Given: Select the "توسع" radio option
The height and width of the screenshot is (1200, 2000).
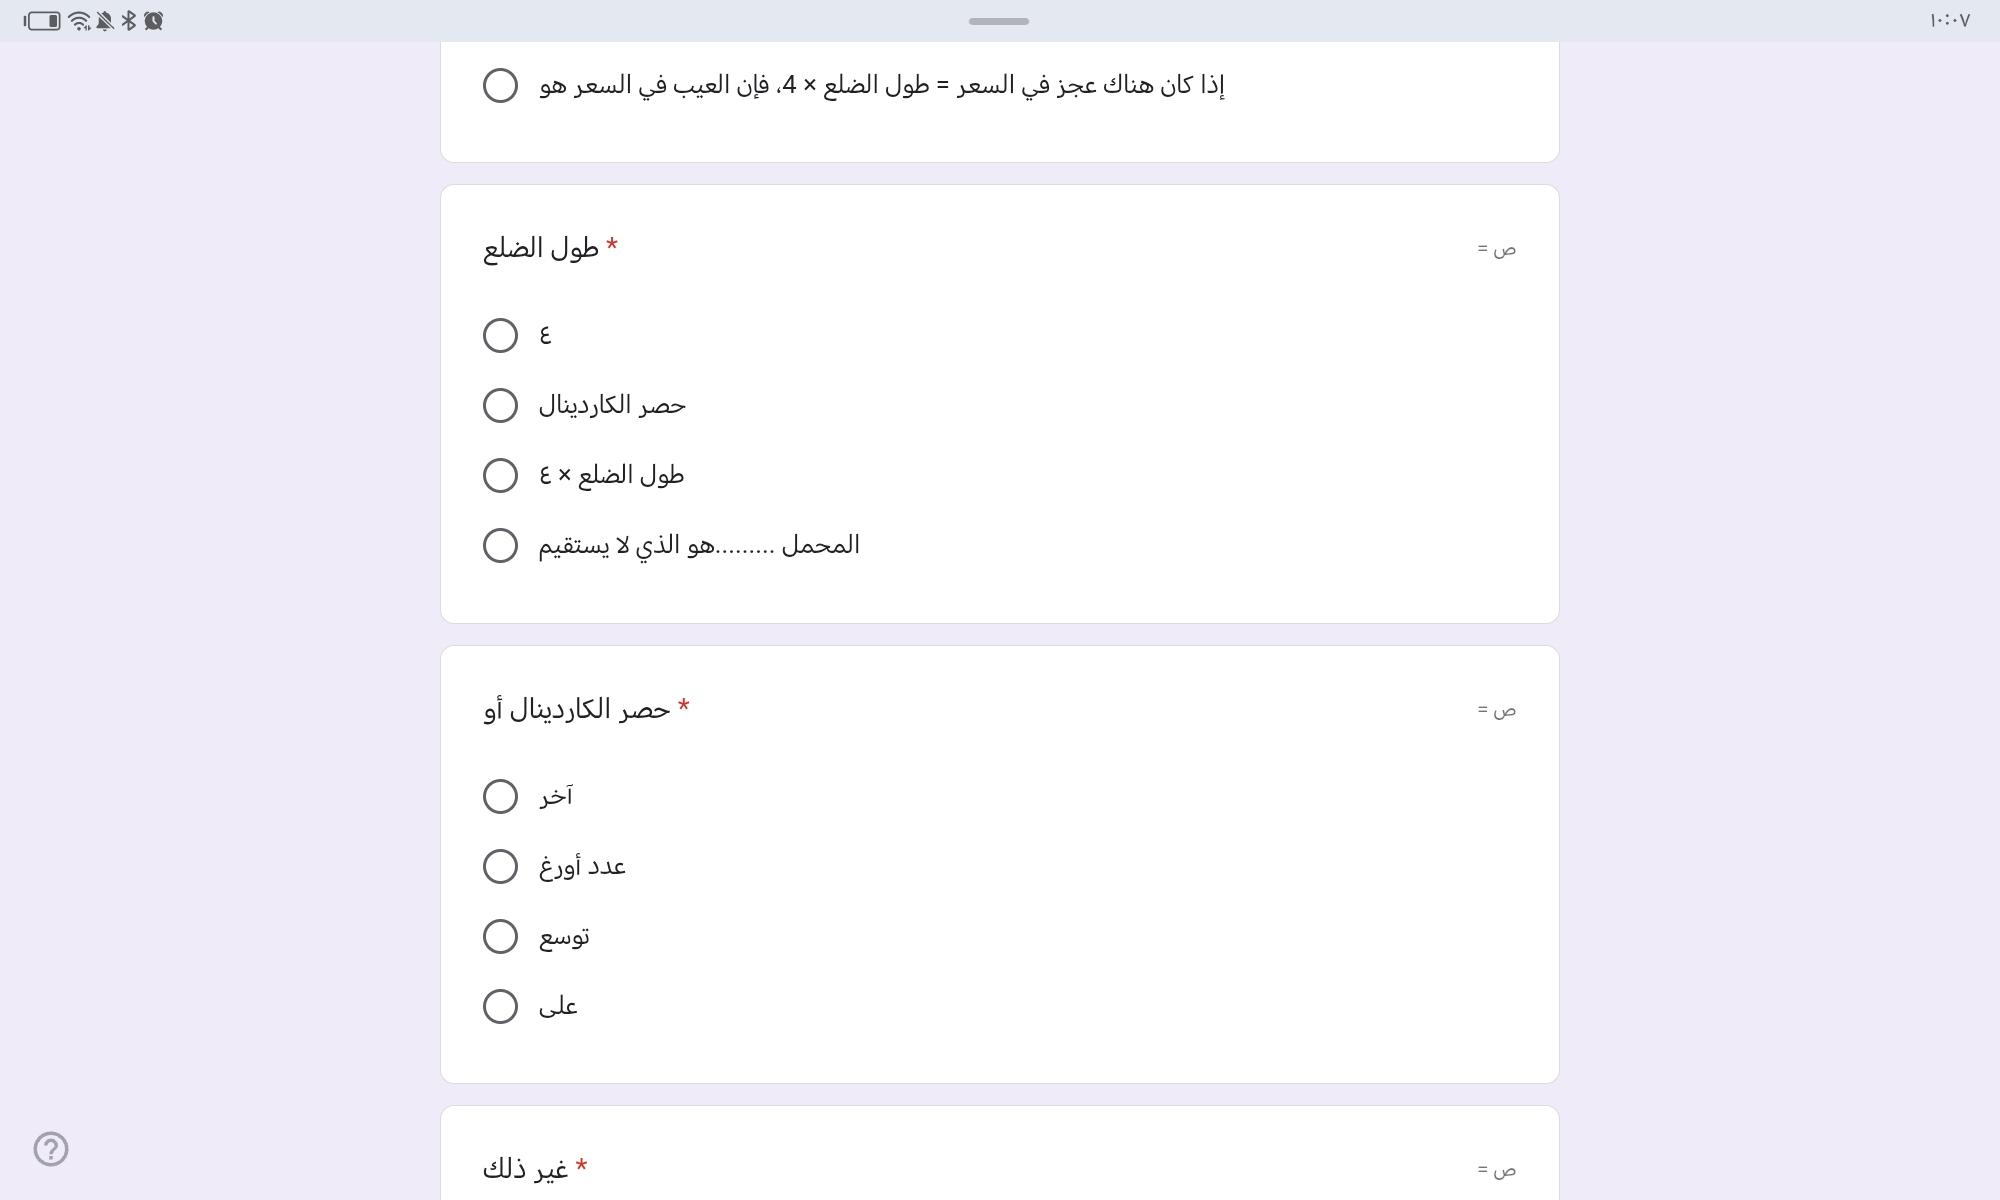Looking at the screenshot, I should click(x=500, y=936).
